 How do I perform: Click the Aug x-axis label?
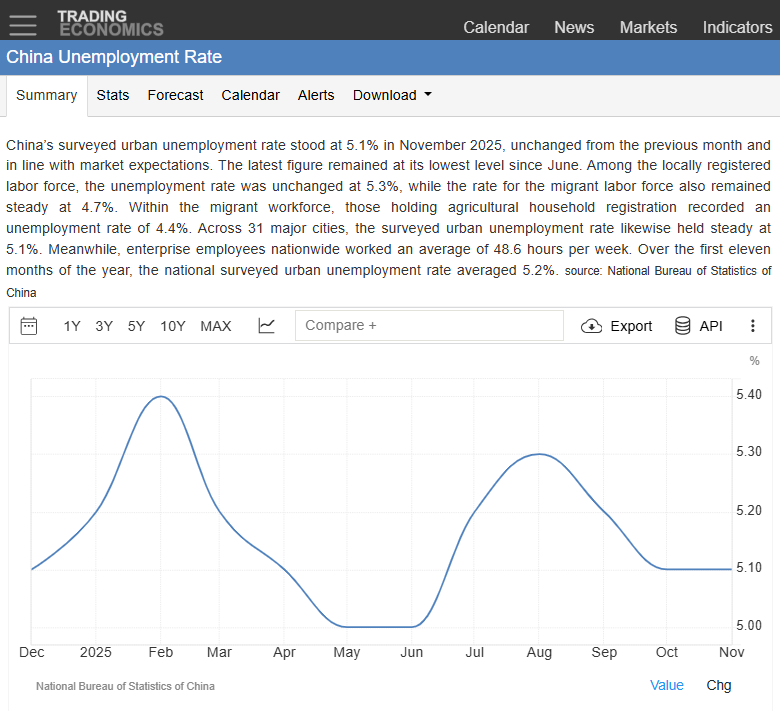tap(539, 652)
